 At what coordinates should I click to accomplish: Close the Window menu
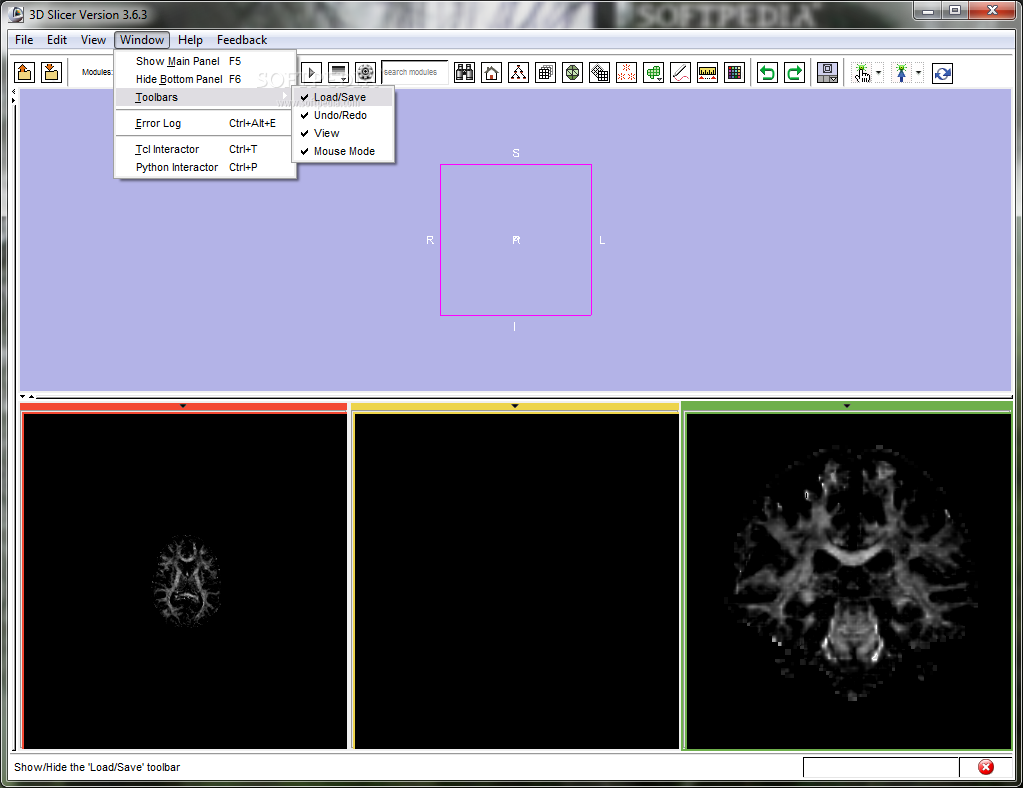click(x=142, y=40)
